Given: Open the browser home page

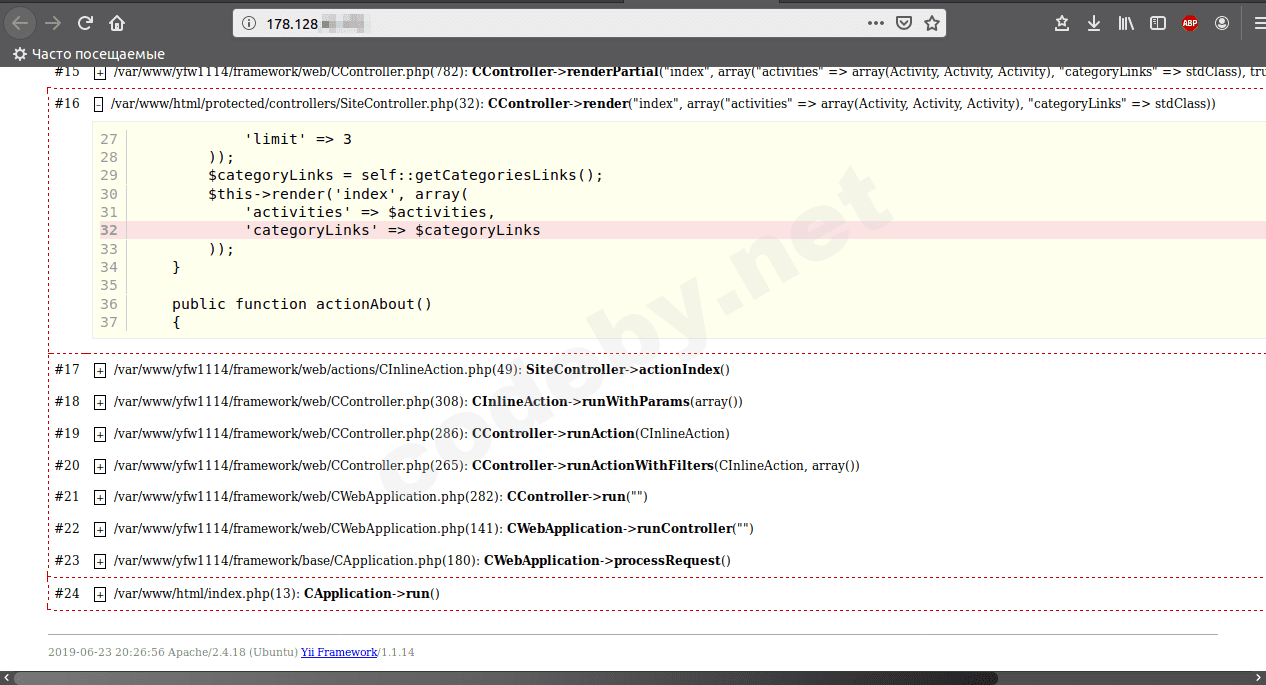Looking at the screenshot, I should tap(117, 23).
